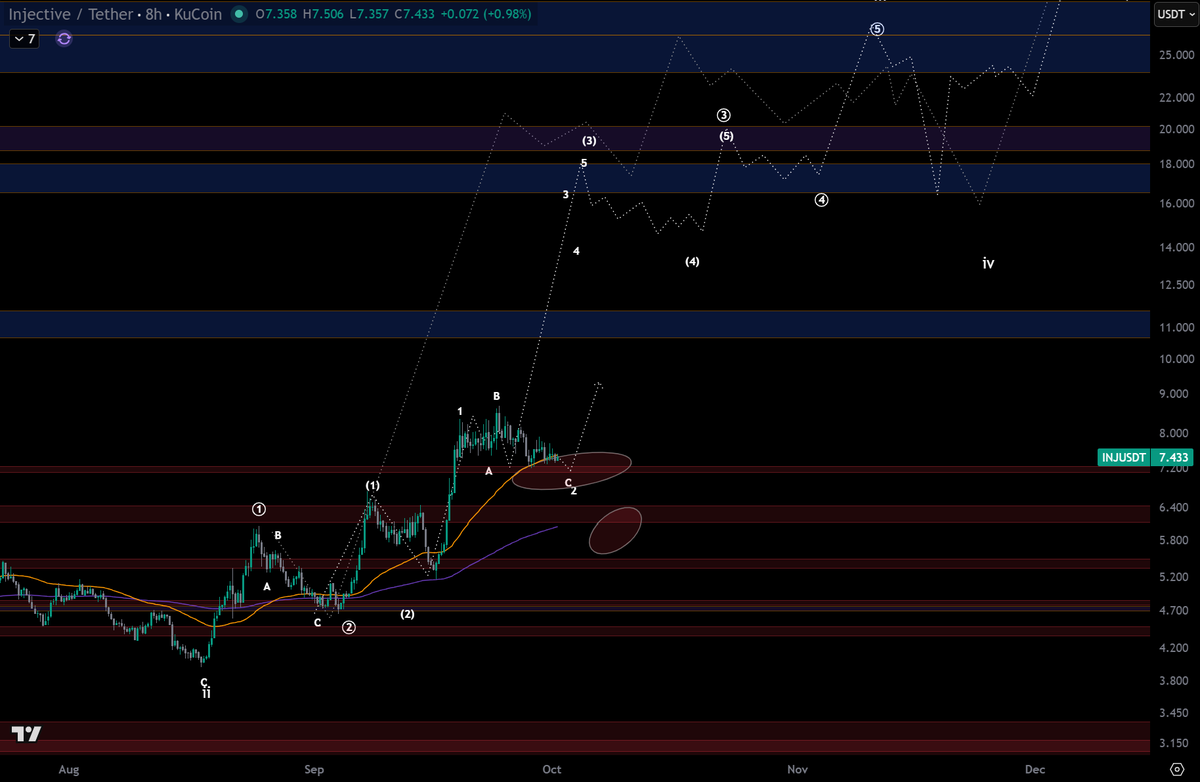Click the TradingView logo

27,734
